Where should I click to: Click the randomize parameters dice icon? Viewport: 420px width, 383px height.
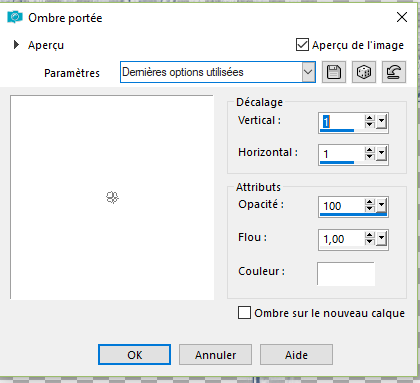coord(364,72)
